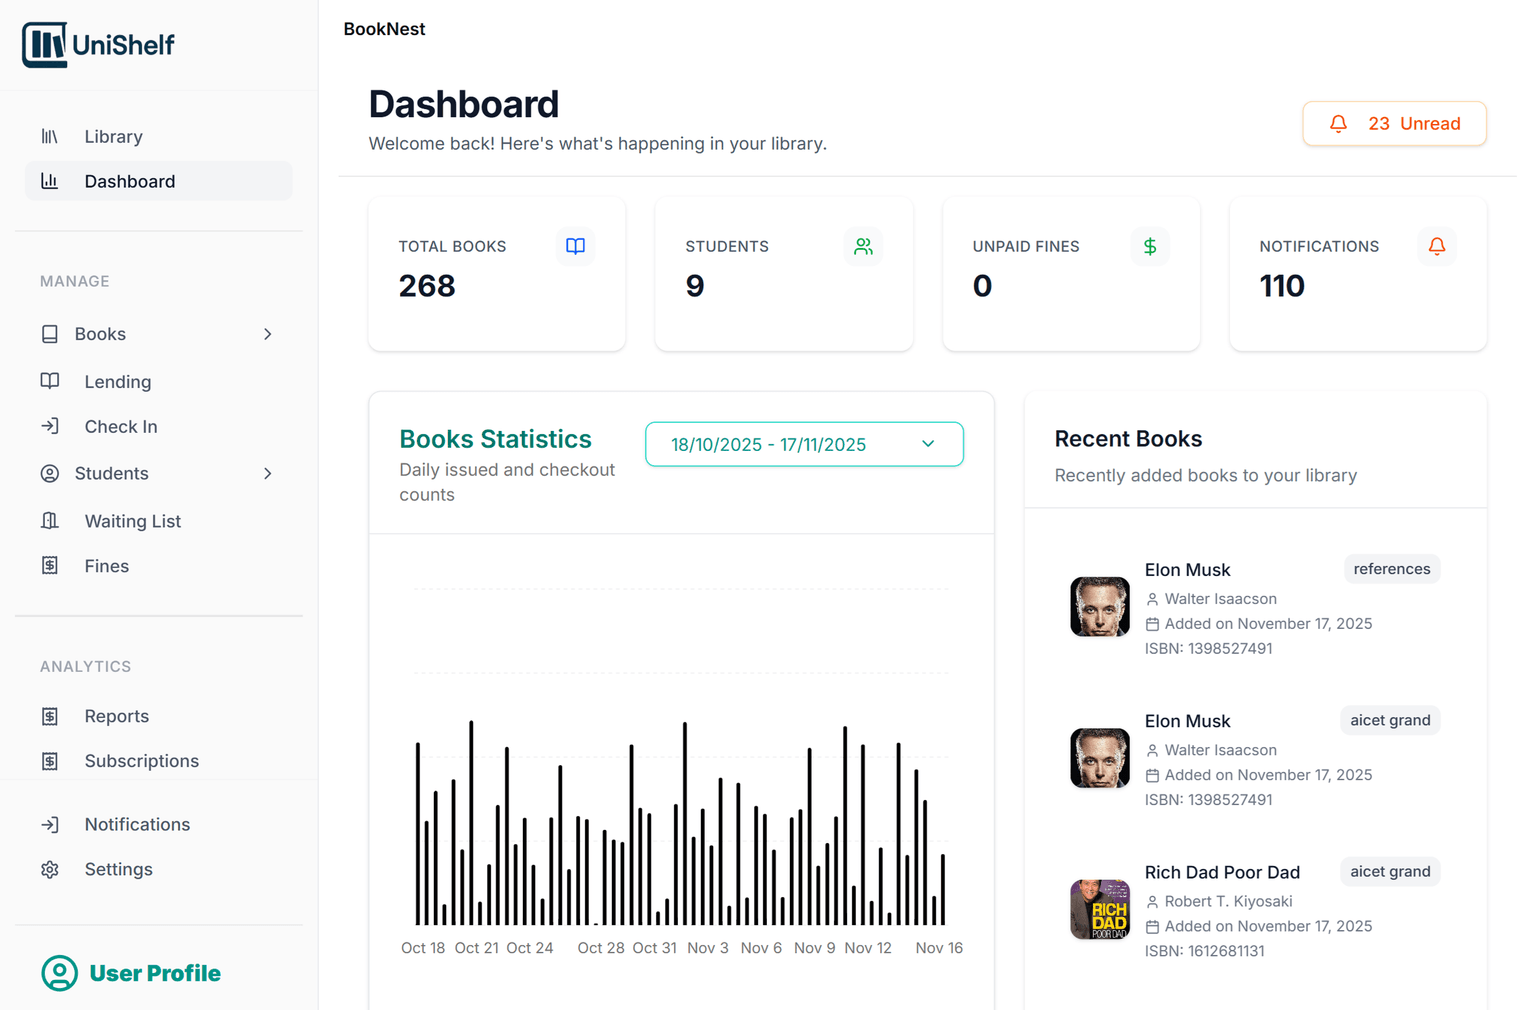Click the UniShelf logo icon
The width and height of the screenshot is (1536, 1010).
[45, 45]
